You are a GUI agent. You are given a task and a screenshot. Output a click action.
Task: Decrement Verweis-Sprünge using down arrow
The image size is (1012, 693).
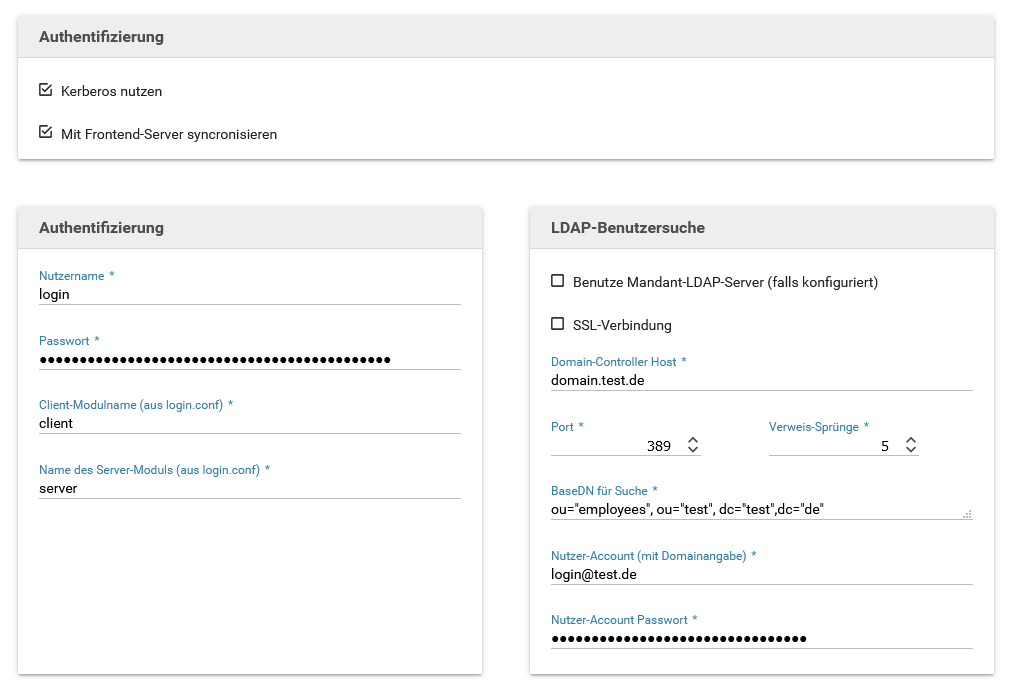coord(911,451)
